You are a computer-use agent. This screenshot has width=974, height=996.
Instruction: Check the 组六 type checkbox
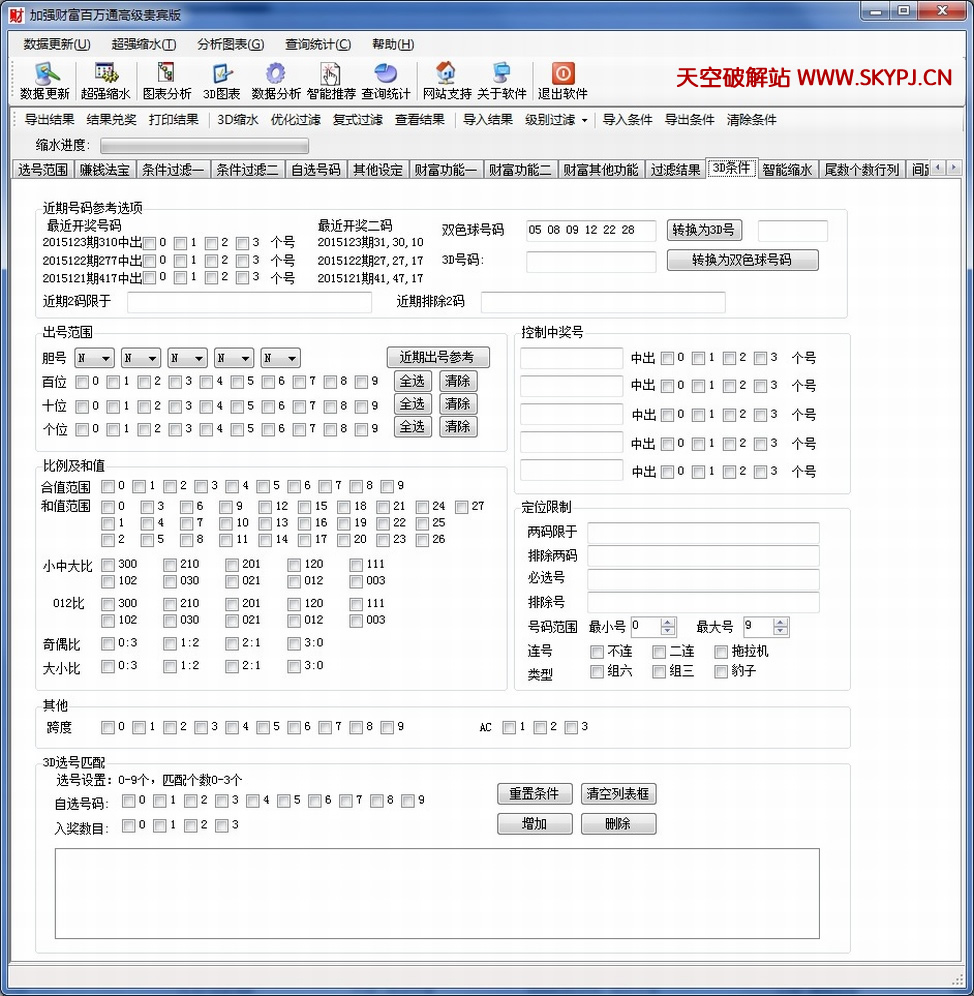point(597,672)
